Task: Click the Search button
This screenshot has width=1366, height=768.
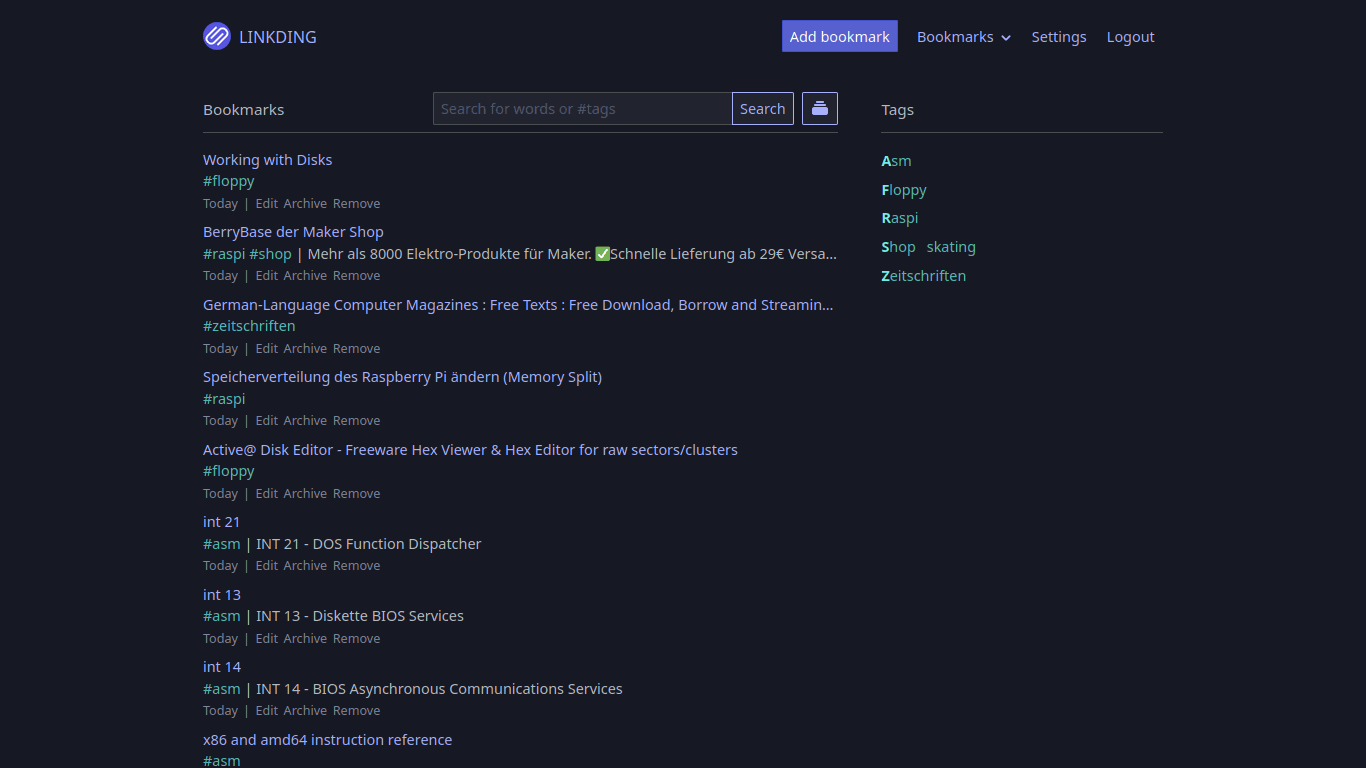Action: pos(762,109)
